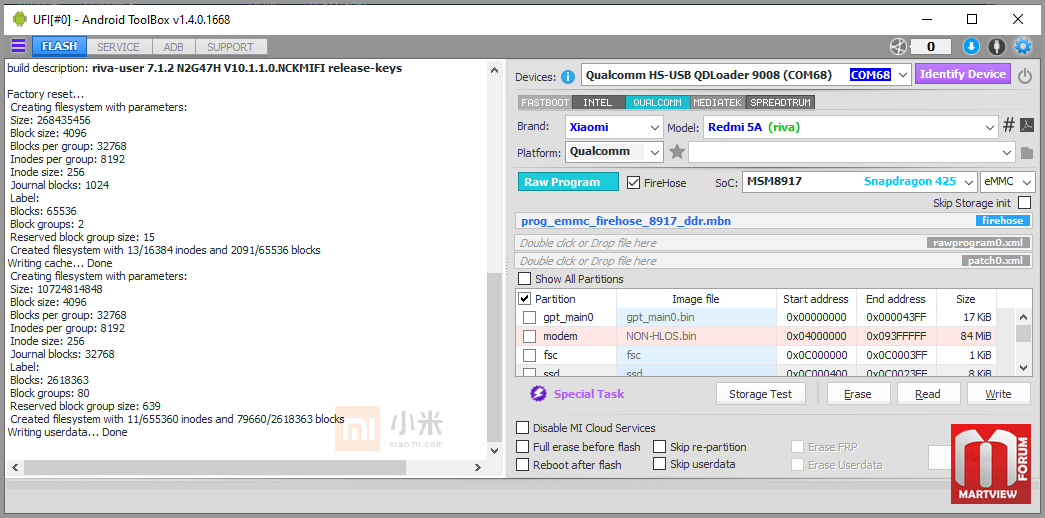This screenshot has width=1045, height=518.
Task: Open the hamburger menu icon
Action: click(18, 46)
